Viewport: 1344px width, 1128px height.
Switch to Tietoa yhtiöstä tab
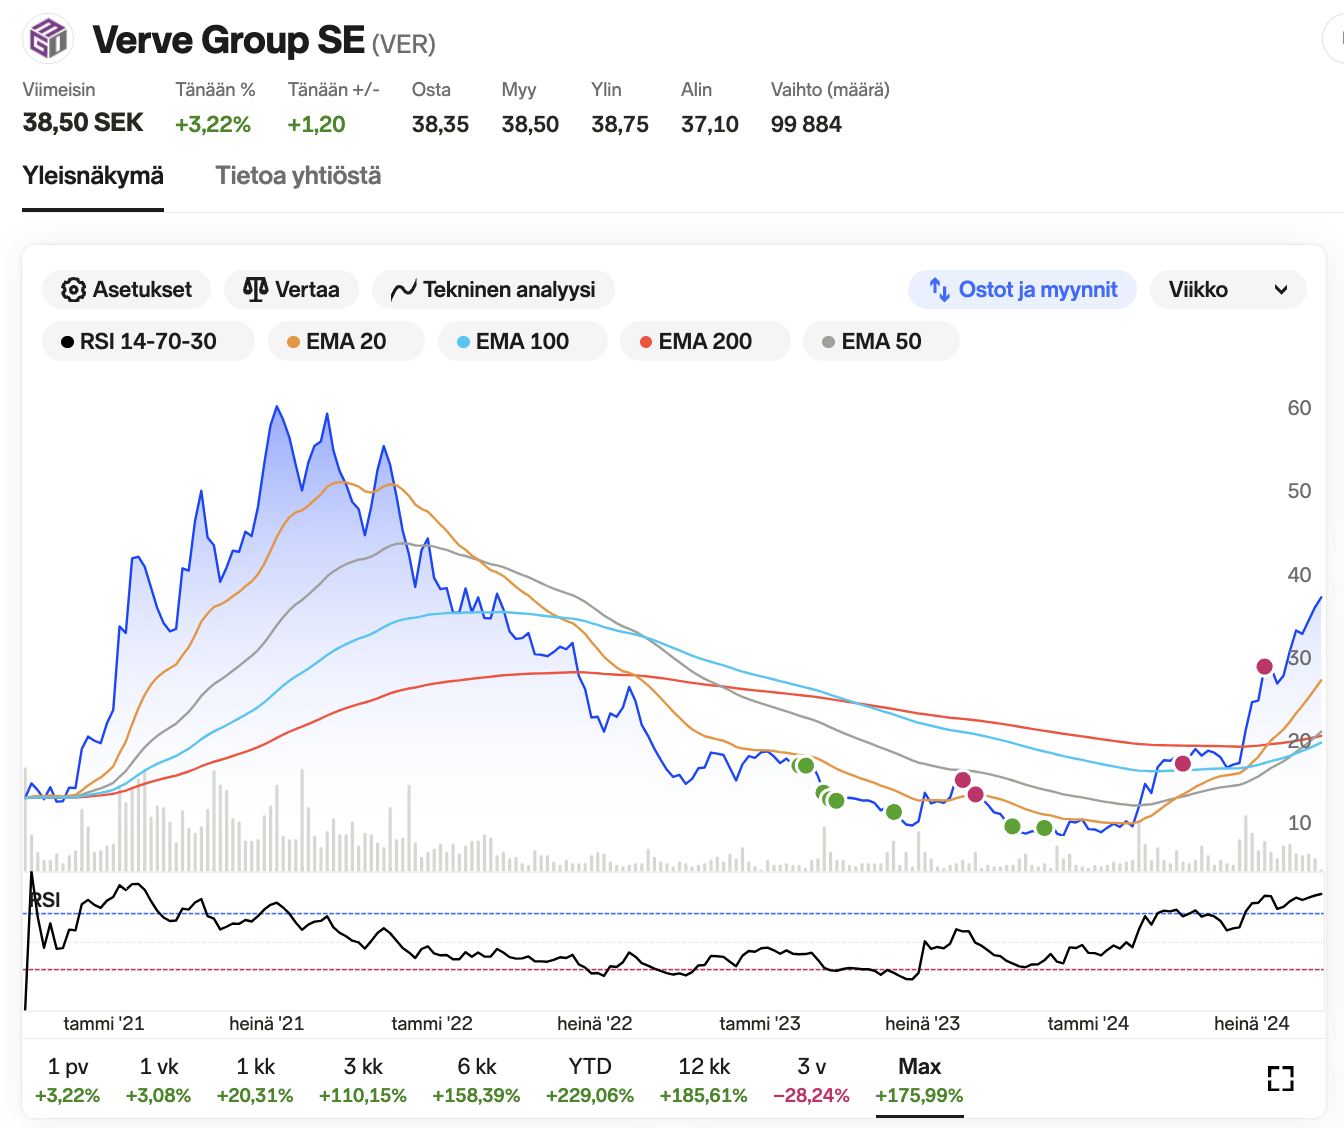(298, 176)
